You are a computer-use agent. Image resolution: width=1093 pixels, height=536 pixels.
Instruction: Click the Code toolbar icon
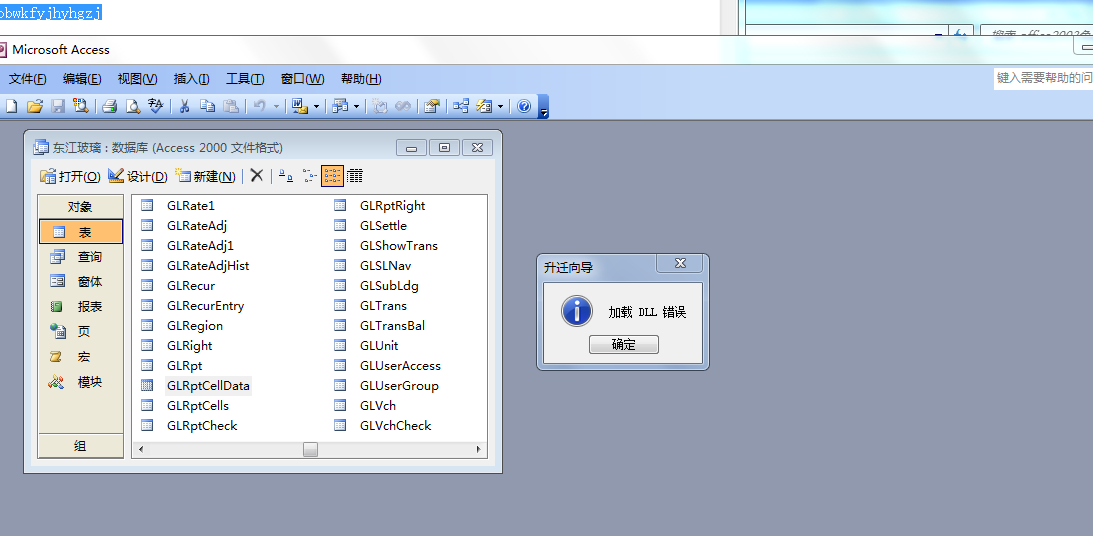pos(380,106)
